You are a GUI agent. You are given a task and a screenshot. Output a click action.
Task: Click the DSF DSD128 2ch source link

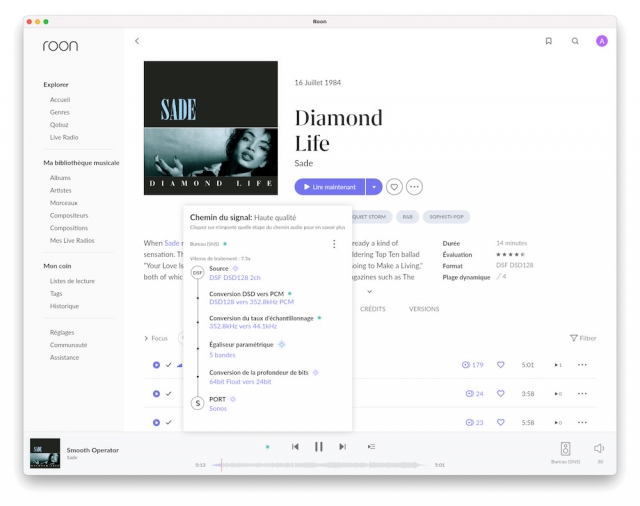tap(235, 277)
